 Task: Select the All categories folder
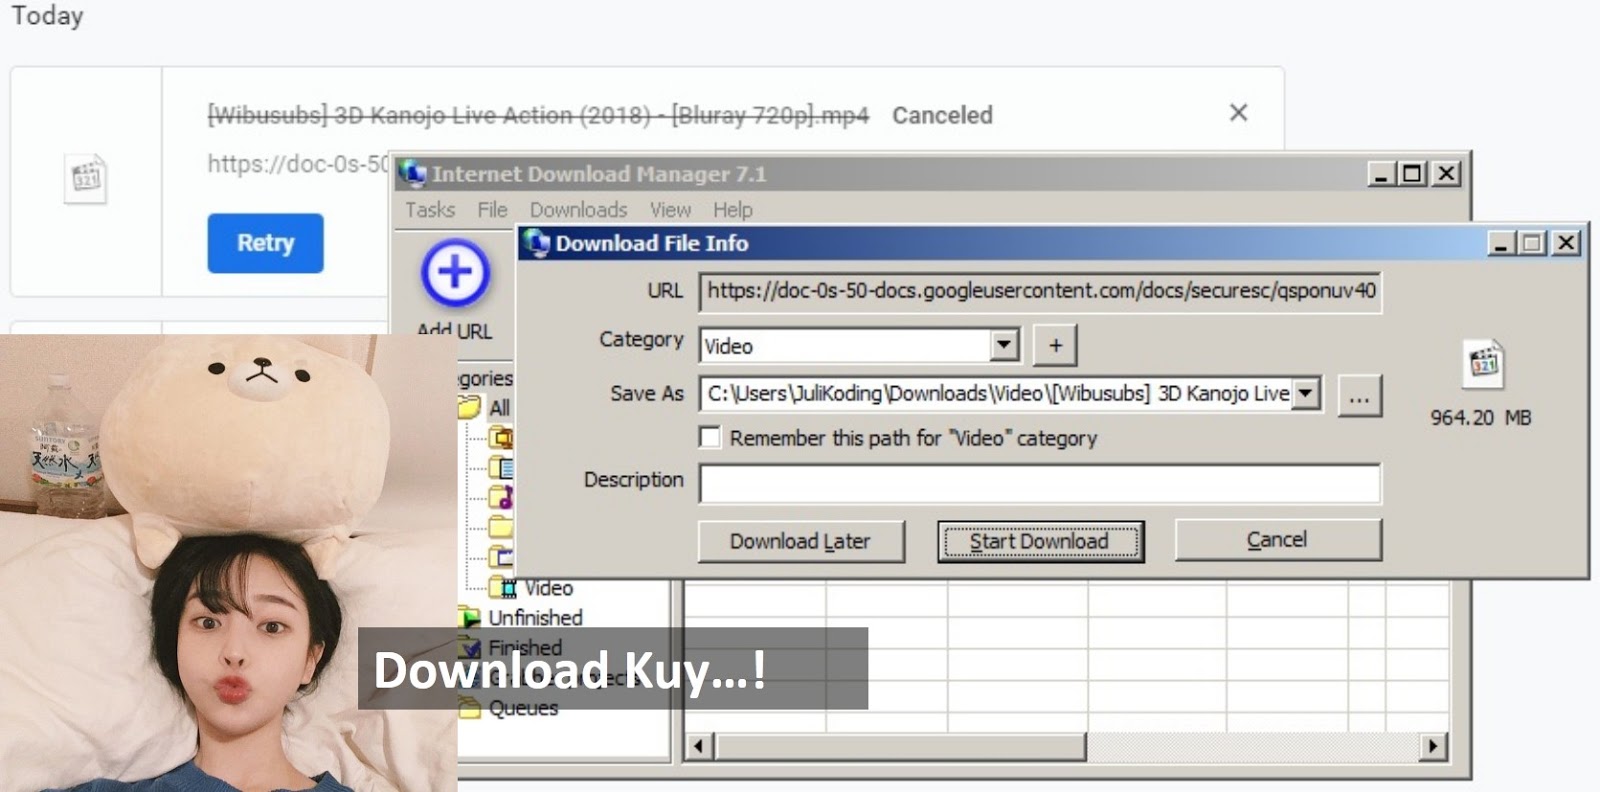tap(486, 407)
